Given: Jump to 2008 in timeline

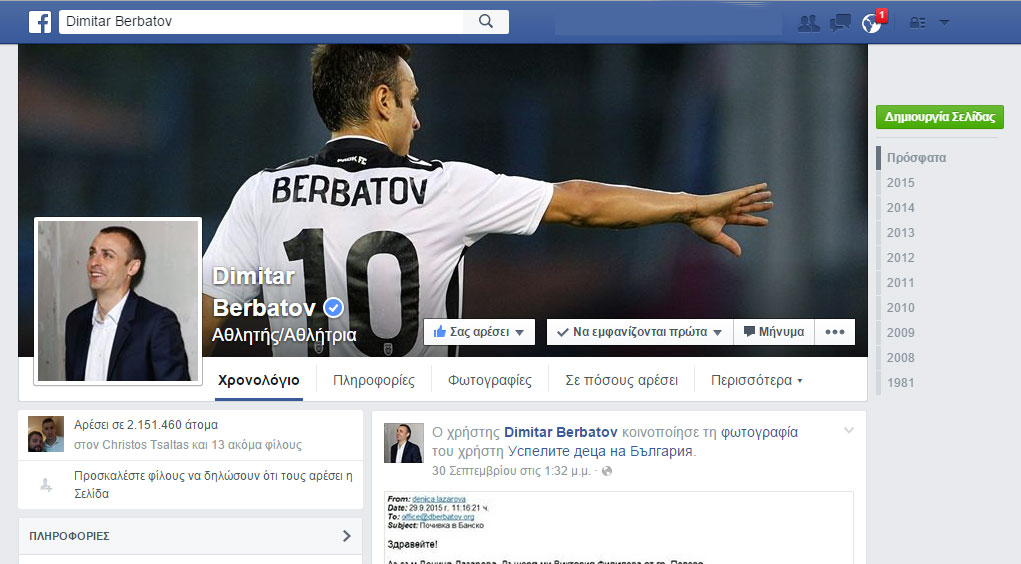Looking at the screenshot, I should tap(901, 358).
